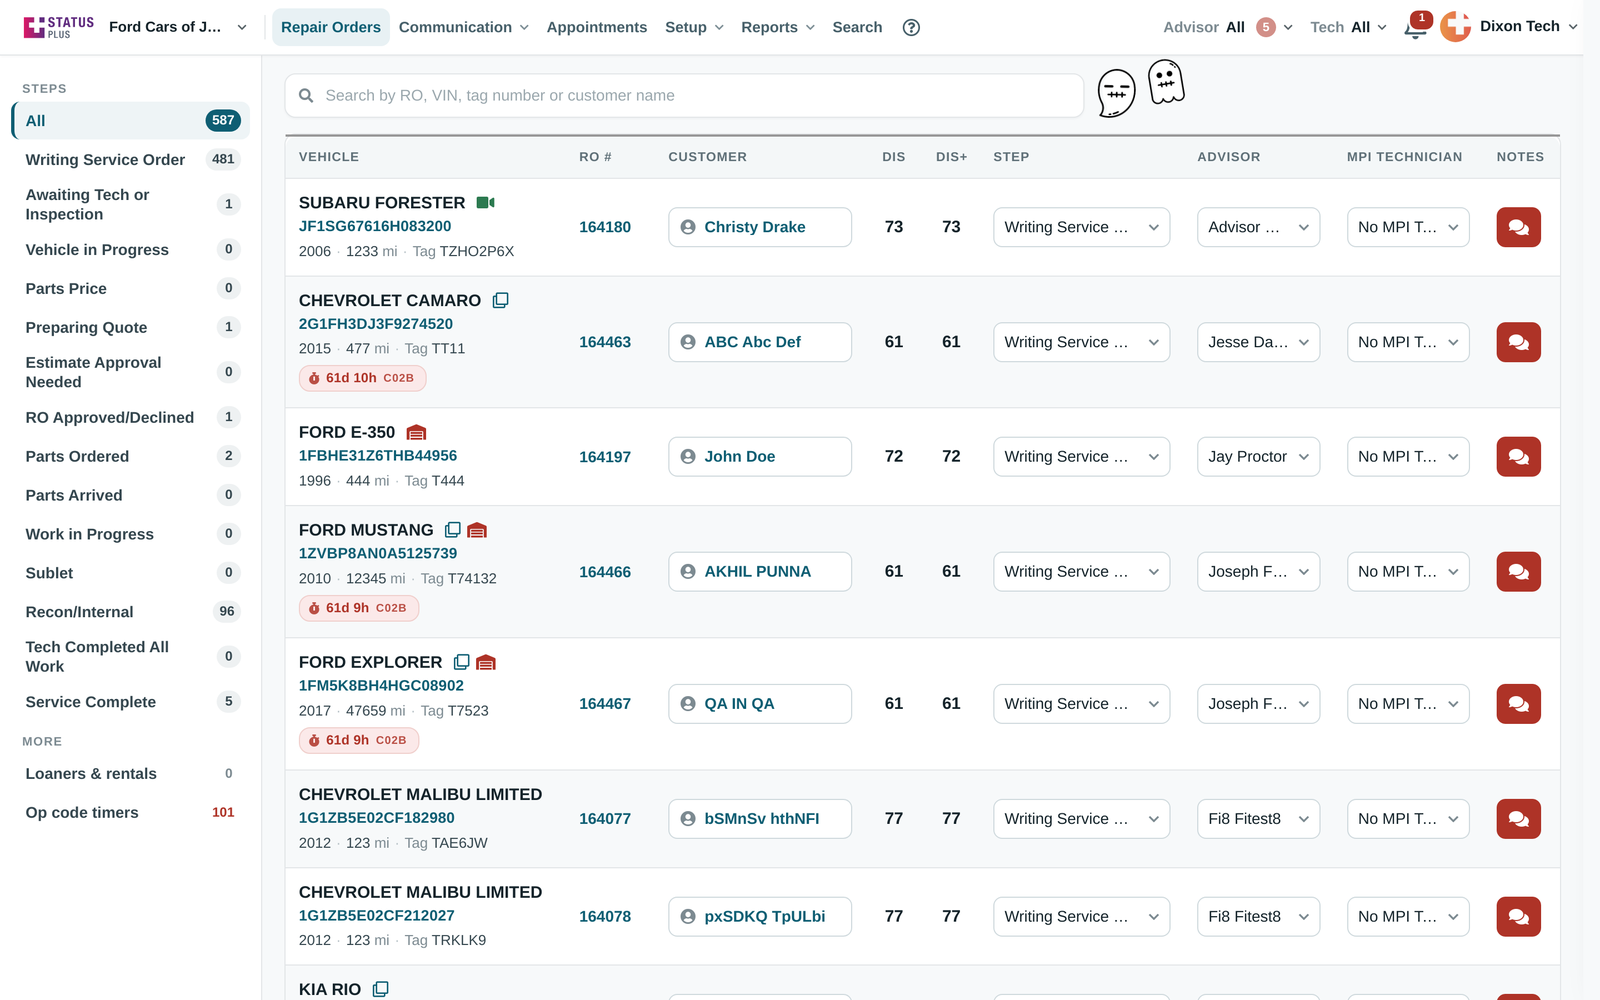
Task: Click the garage icon beside Ford Explorer
Action: (486, 662)
